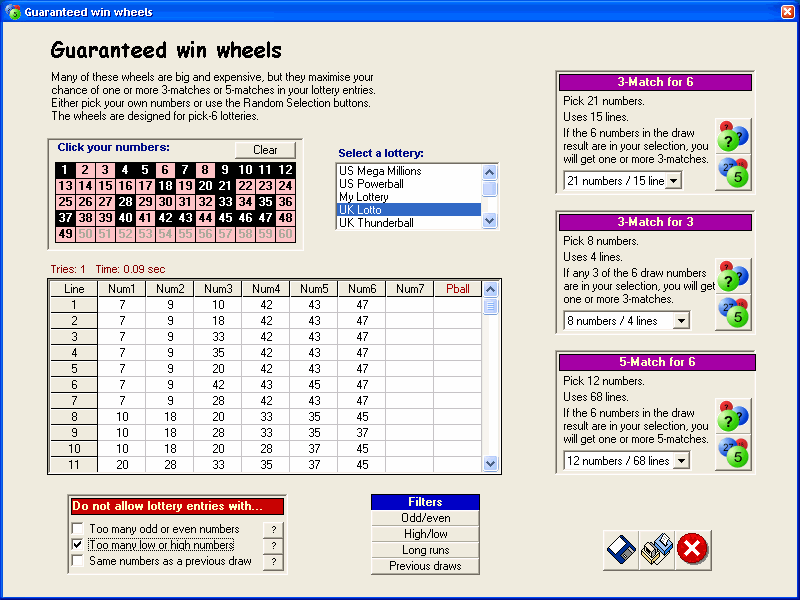
Task: Enable 'Too many odd or even numbers' checkbox
Action: (x=78, y=529)
